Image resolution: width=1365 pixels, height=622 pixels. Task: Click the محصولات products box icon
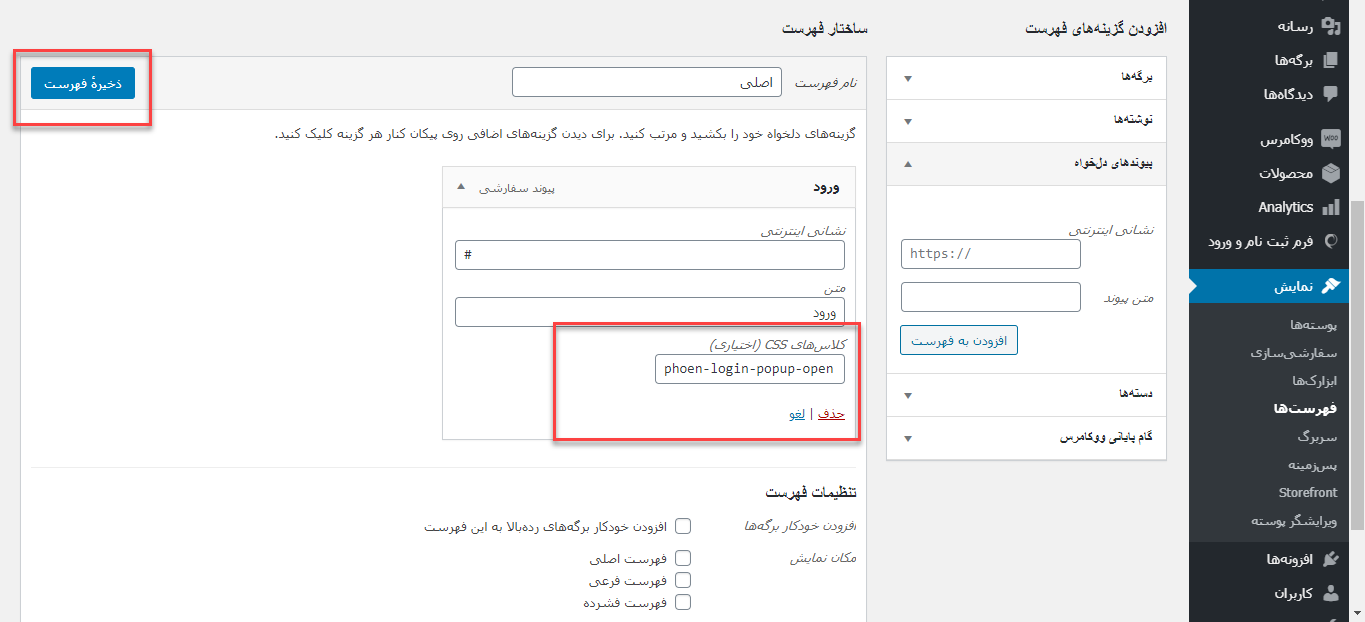[1330, 173]
